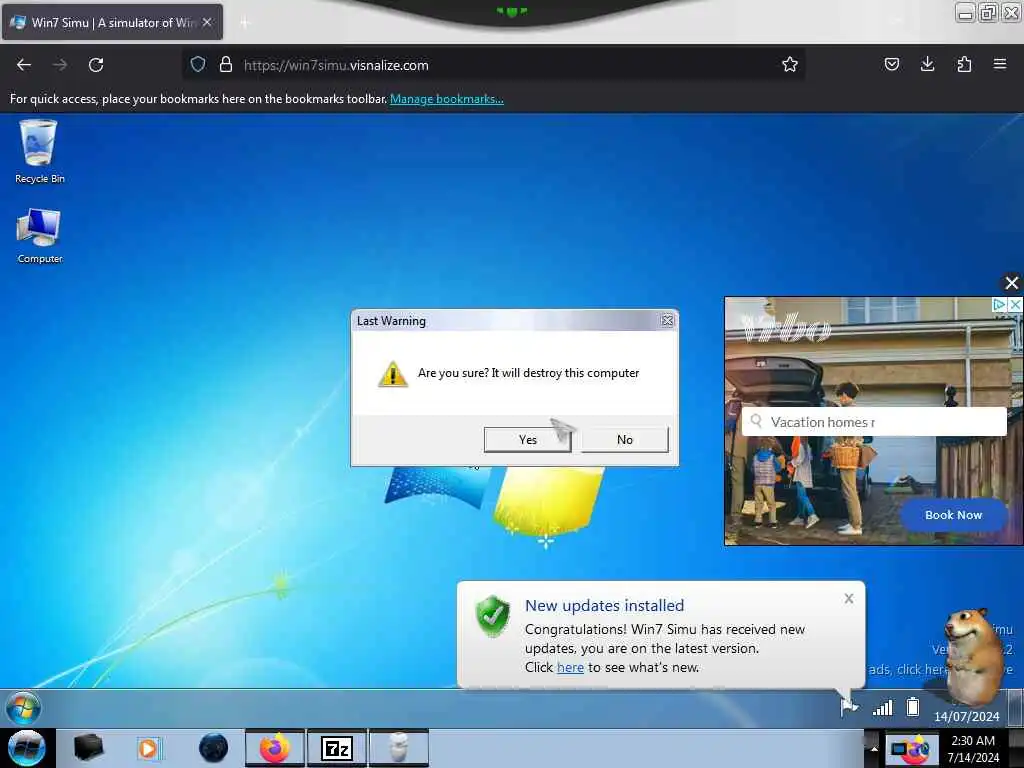
Task: Click Yes in the Last Warning dialog
Action: pyautogui.click(x=527, y=440)
